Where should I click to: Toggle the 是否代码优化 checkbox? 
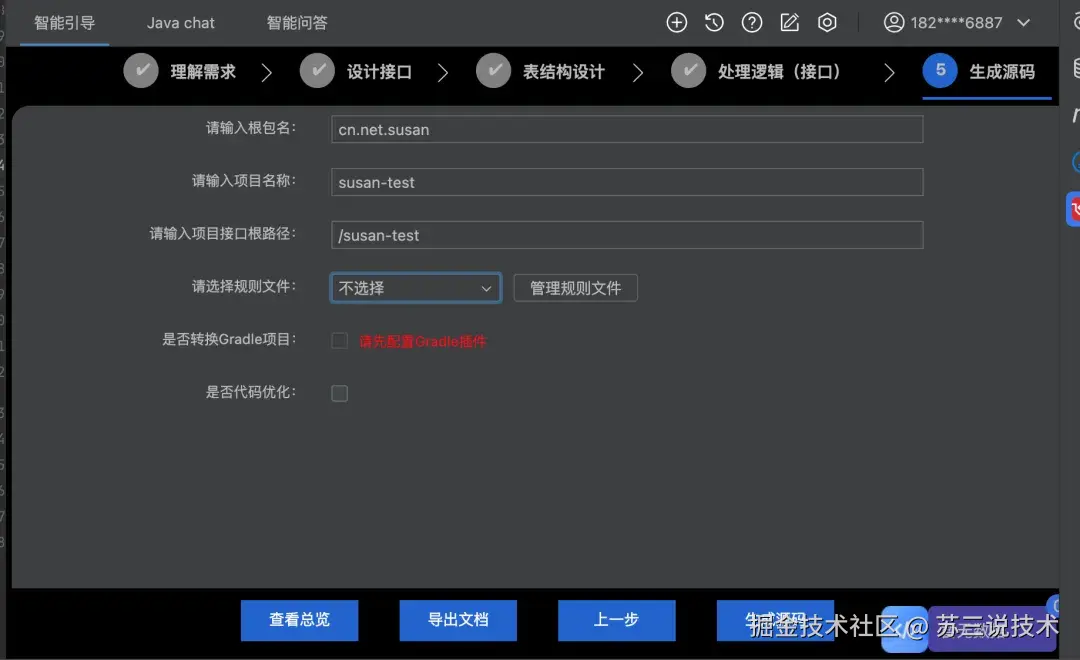(x=339, y=393)
